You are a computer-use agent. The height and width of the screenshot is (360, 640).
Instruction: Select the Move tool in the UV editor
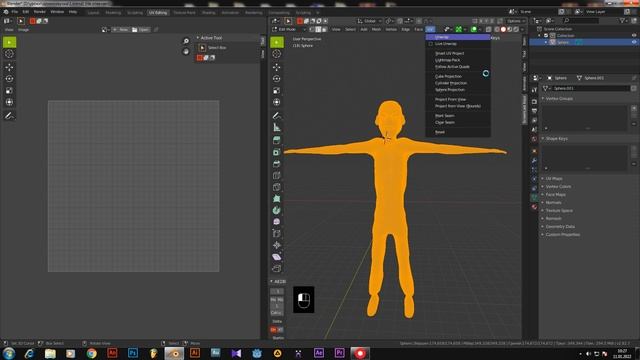point(9,67)
